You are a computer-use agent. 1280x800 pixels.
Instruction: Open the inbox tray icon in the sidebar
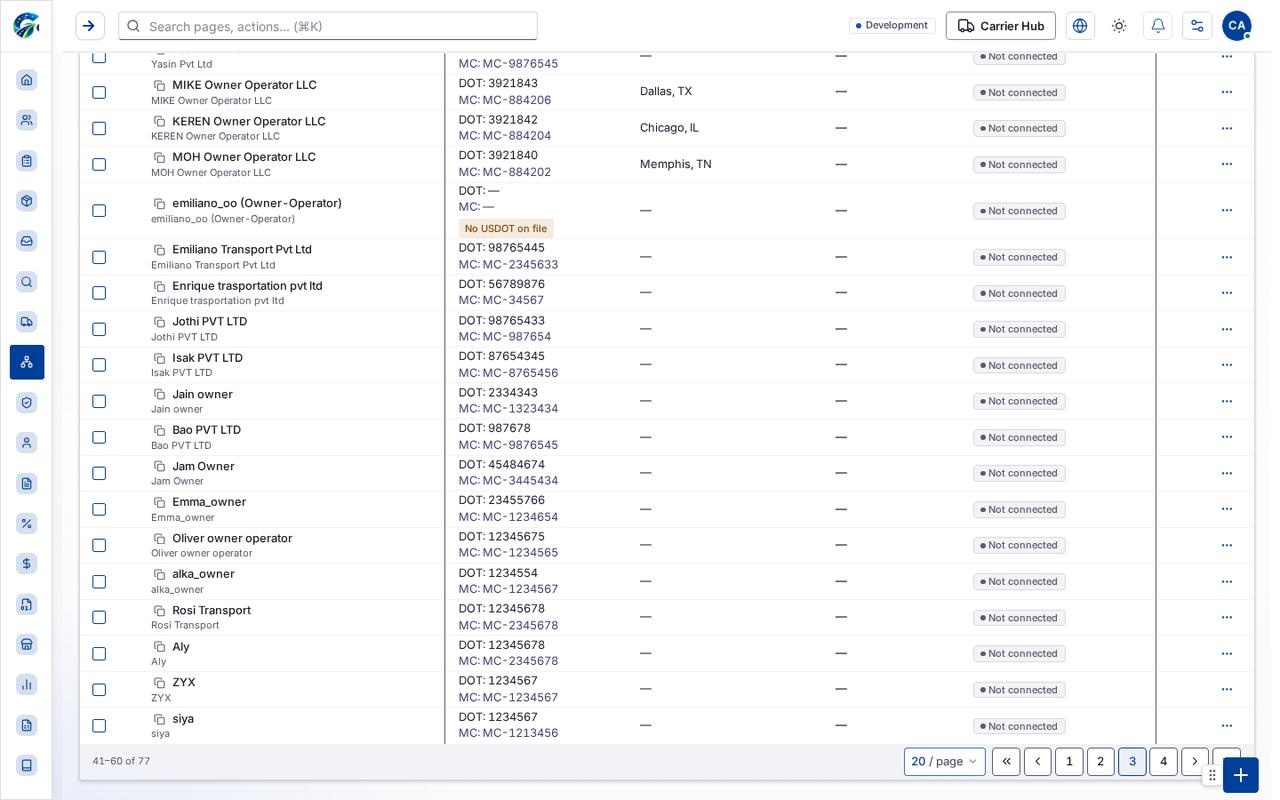(27, 241)
